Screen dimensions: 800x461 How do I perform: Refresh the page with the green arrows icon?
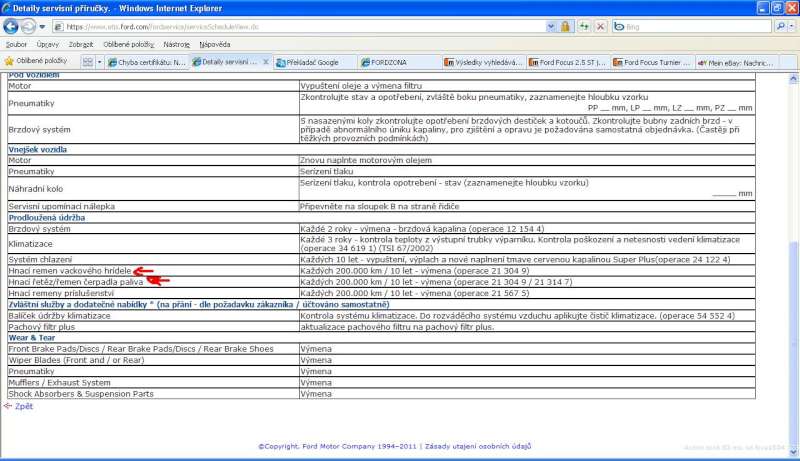(583, 26)
